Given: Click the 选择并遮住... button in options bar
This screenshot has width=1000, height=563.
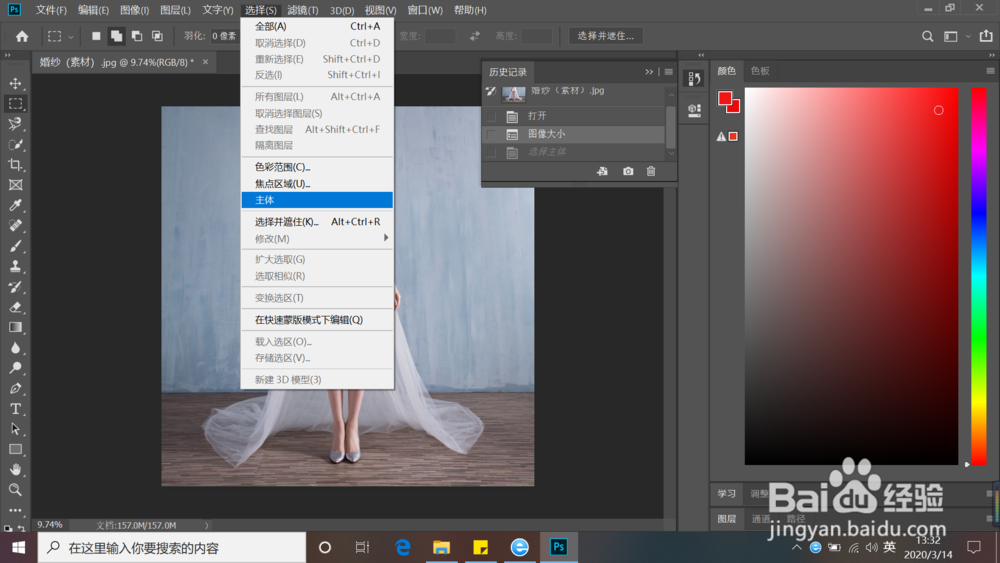Looking at the screenshot, I should pos(605,36).
